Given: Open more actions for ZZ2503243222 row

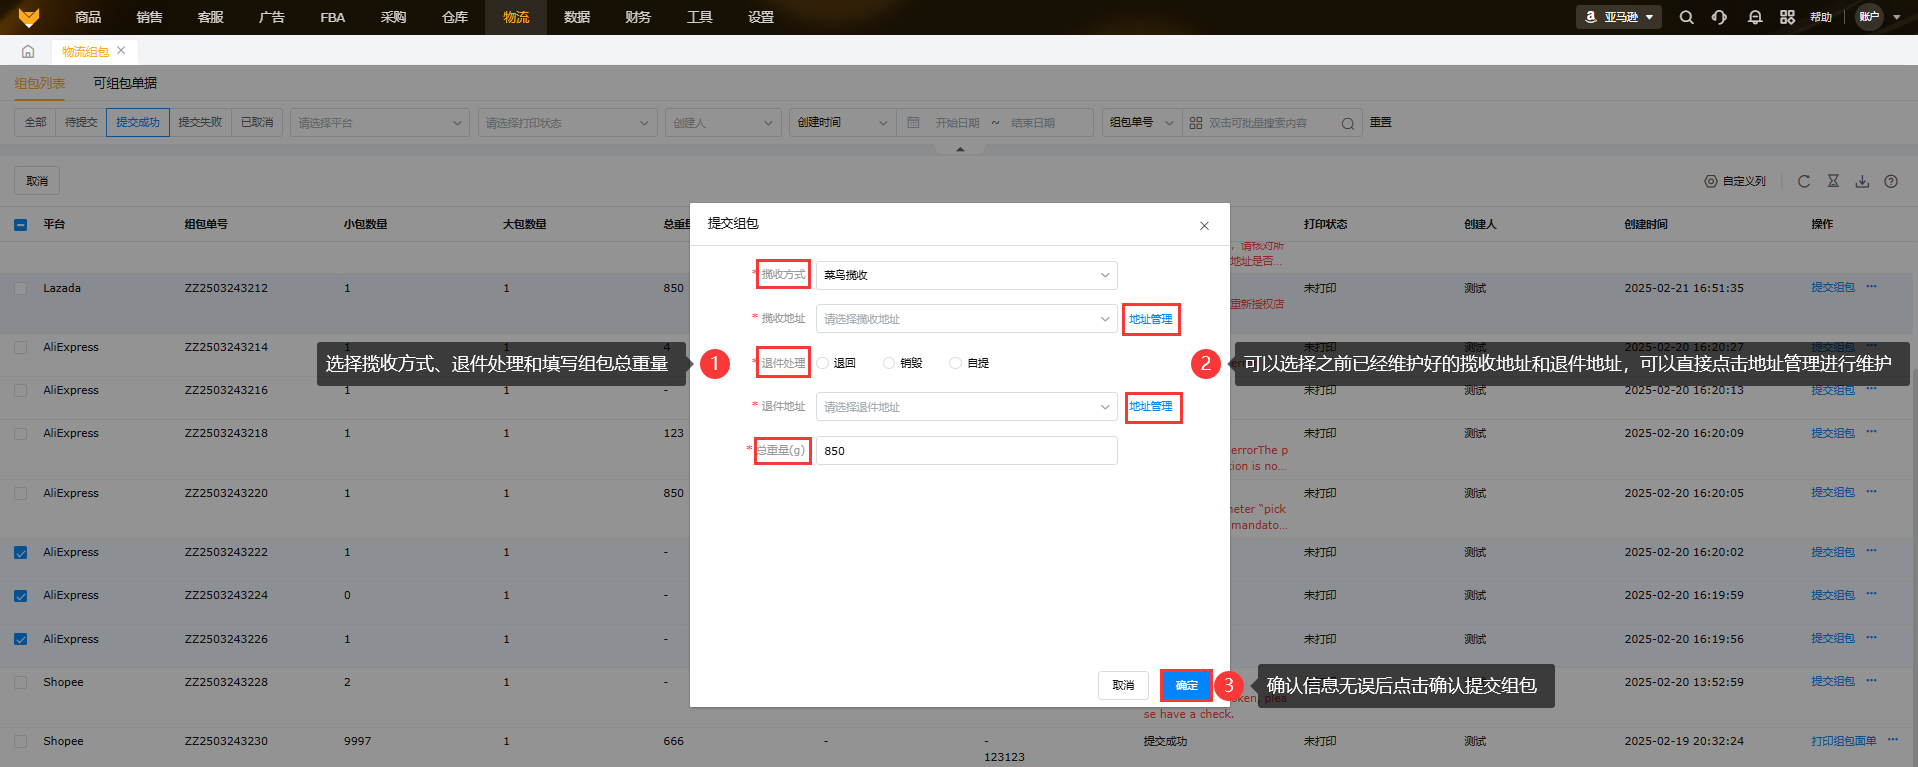Looking at the screenshot, I should pos(1871,551).
